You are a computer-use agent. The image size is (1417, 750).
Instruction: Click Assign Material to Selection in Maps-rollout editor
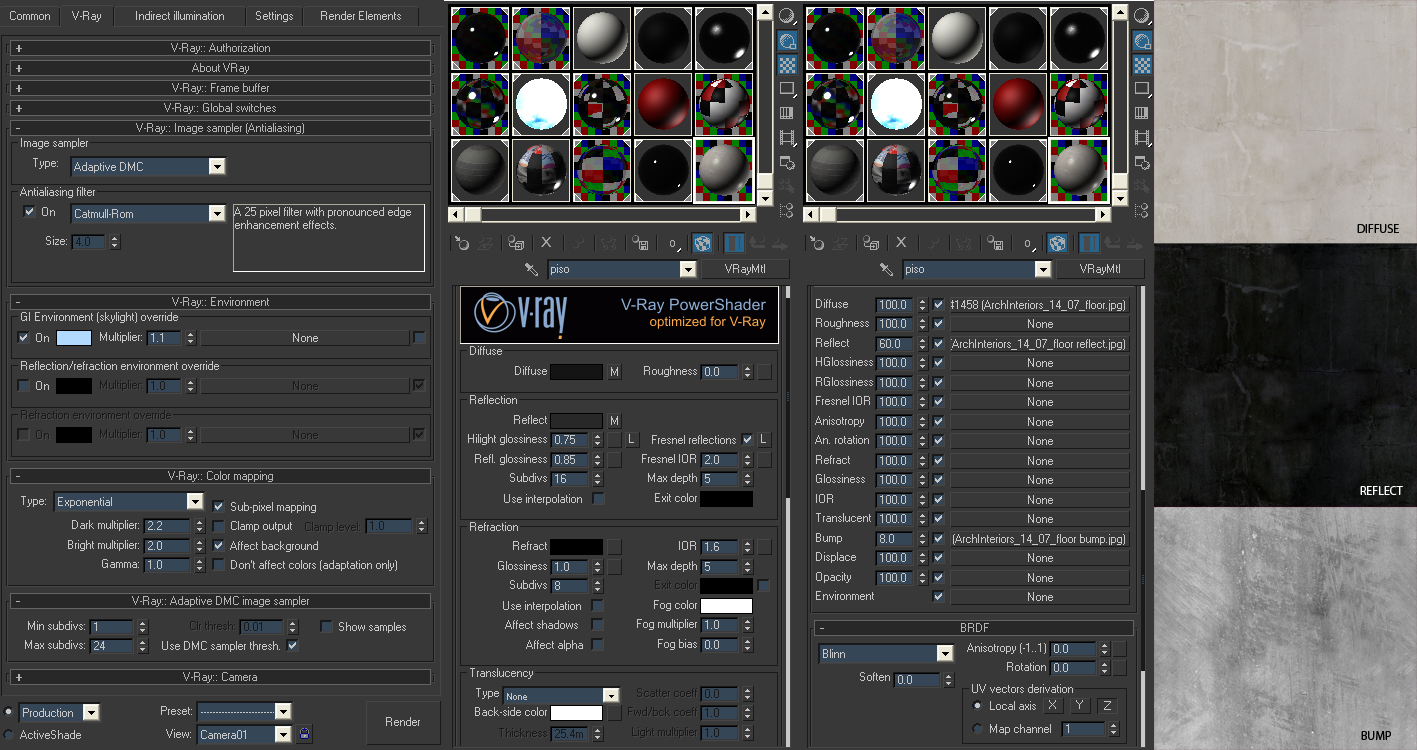871,242
